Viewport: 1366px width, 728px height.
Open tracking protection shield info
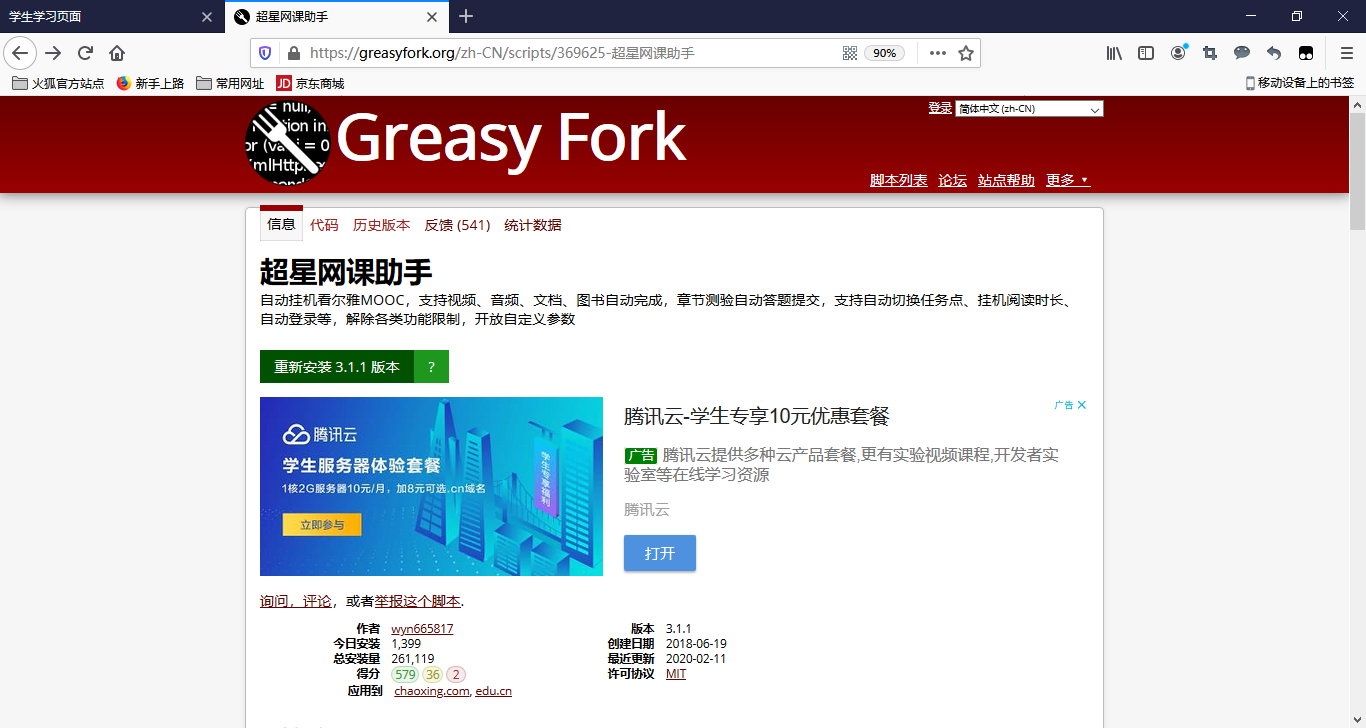pos(265,53)
